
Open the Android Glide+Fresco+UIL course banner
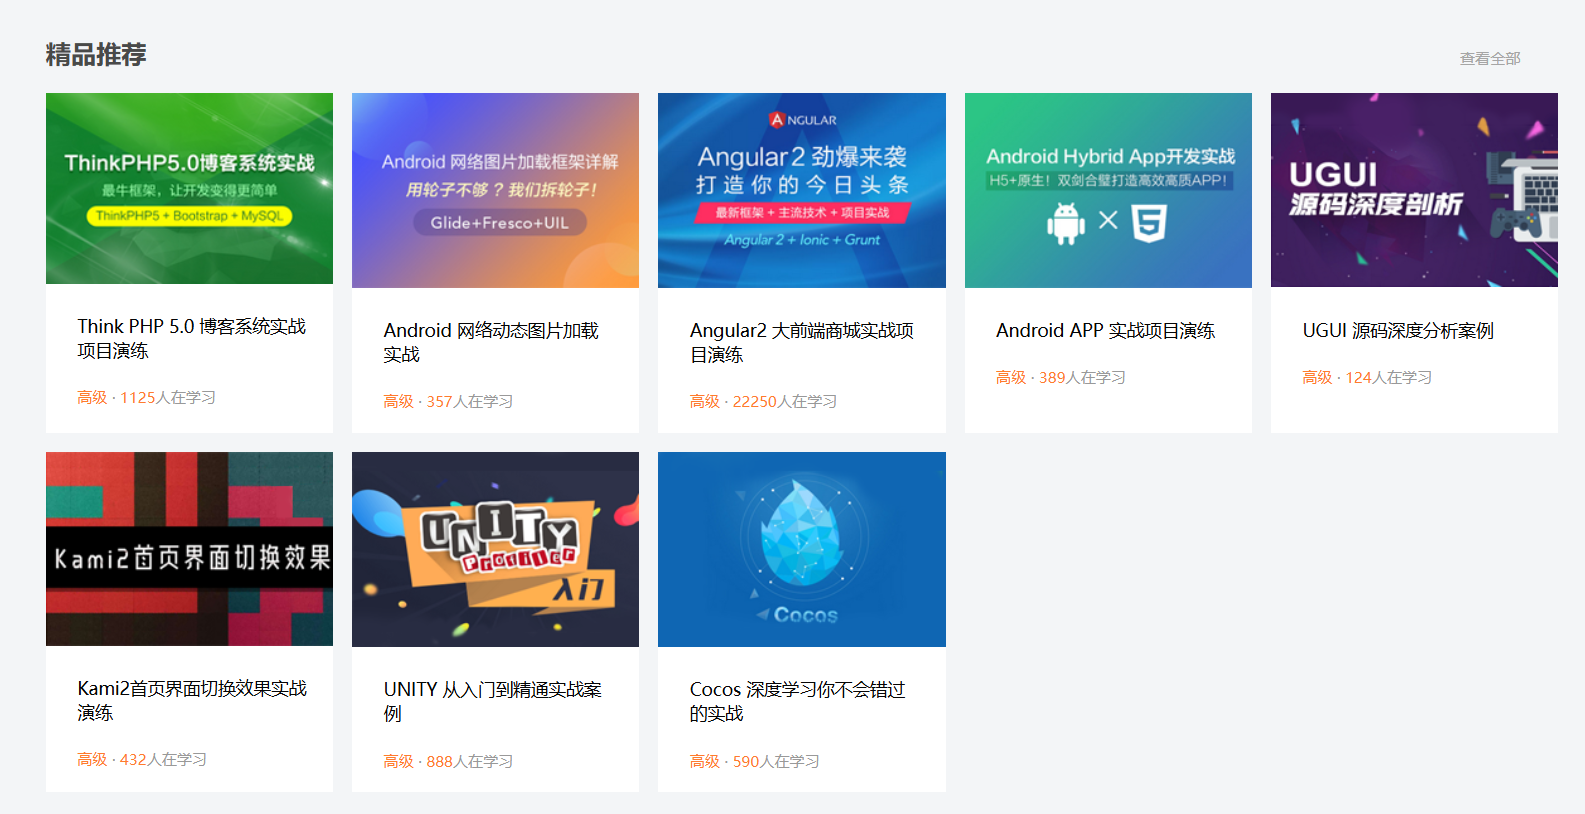click(x=495, y=190)
